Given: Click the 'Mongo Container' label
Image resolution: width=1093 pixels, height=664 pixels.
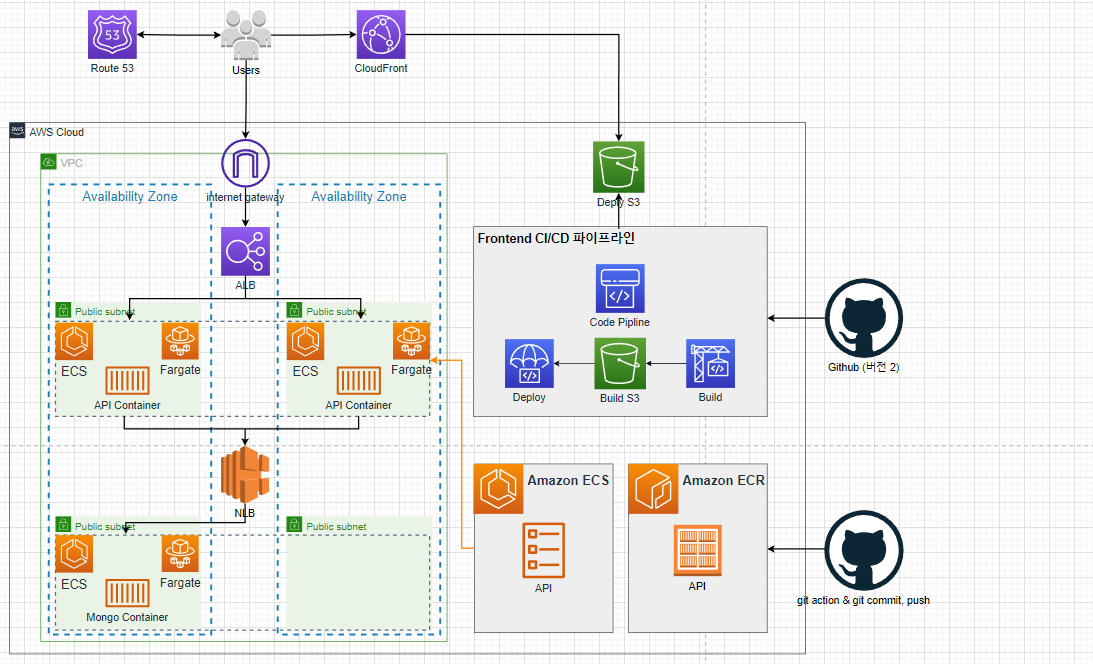Looking at the screenshot, I should point(127,617).
